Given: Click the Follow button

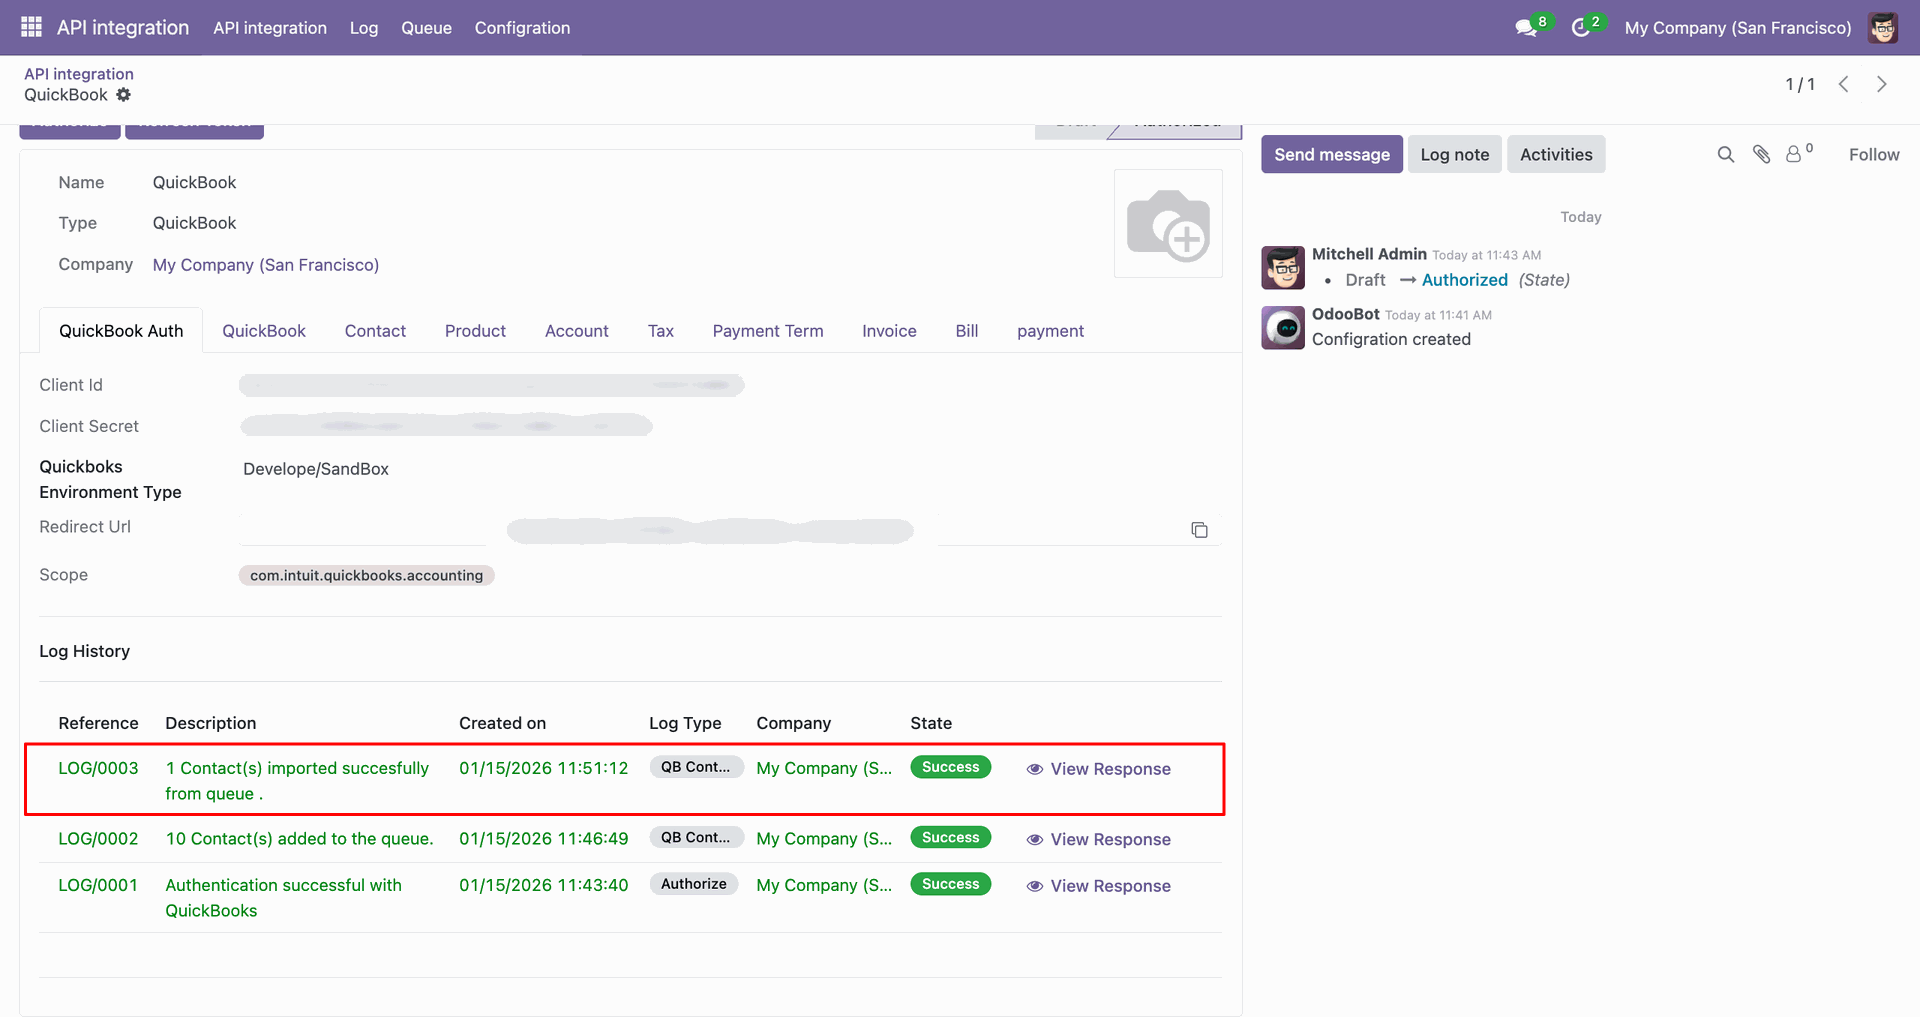Looking at the screenshot, I should coord(1874,154).
